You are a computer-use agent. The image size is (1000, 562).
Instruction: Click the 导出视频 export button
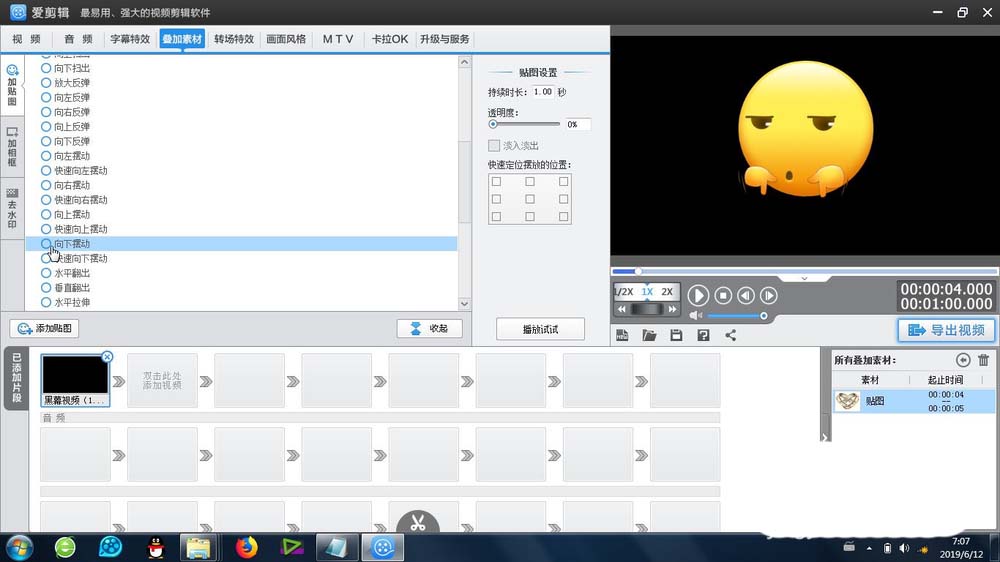point(946,330)
